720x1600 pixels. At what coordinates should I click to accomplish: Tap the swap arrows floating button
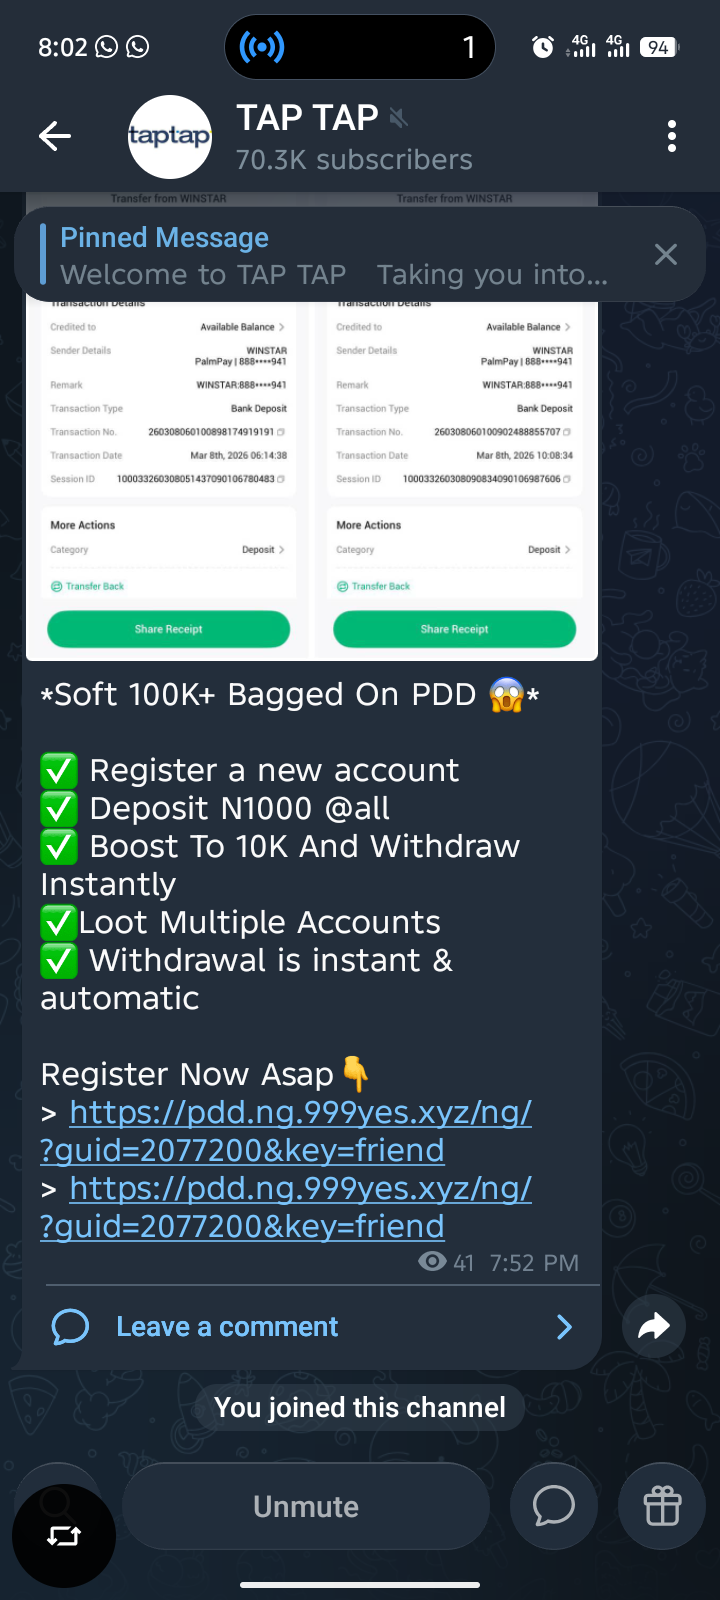click(64, 1536)
